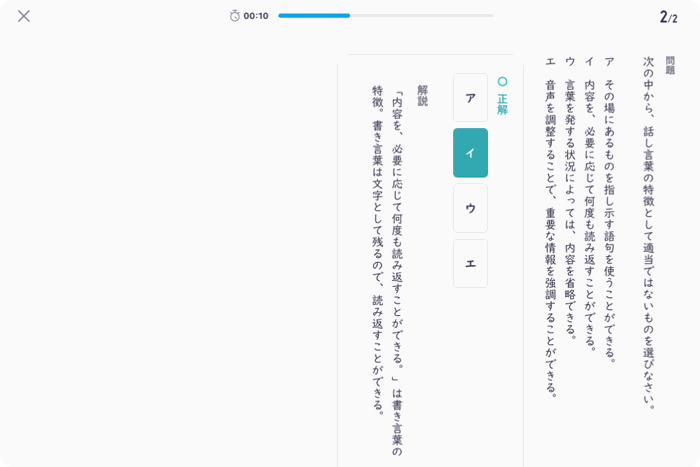Click explanation line beginning 特徴。書き言葉は

click(x=378, y=250)
